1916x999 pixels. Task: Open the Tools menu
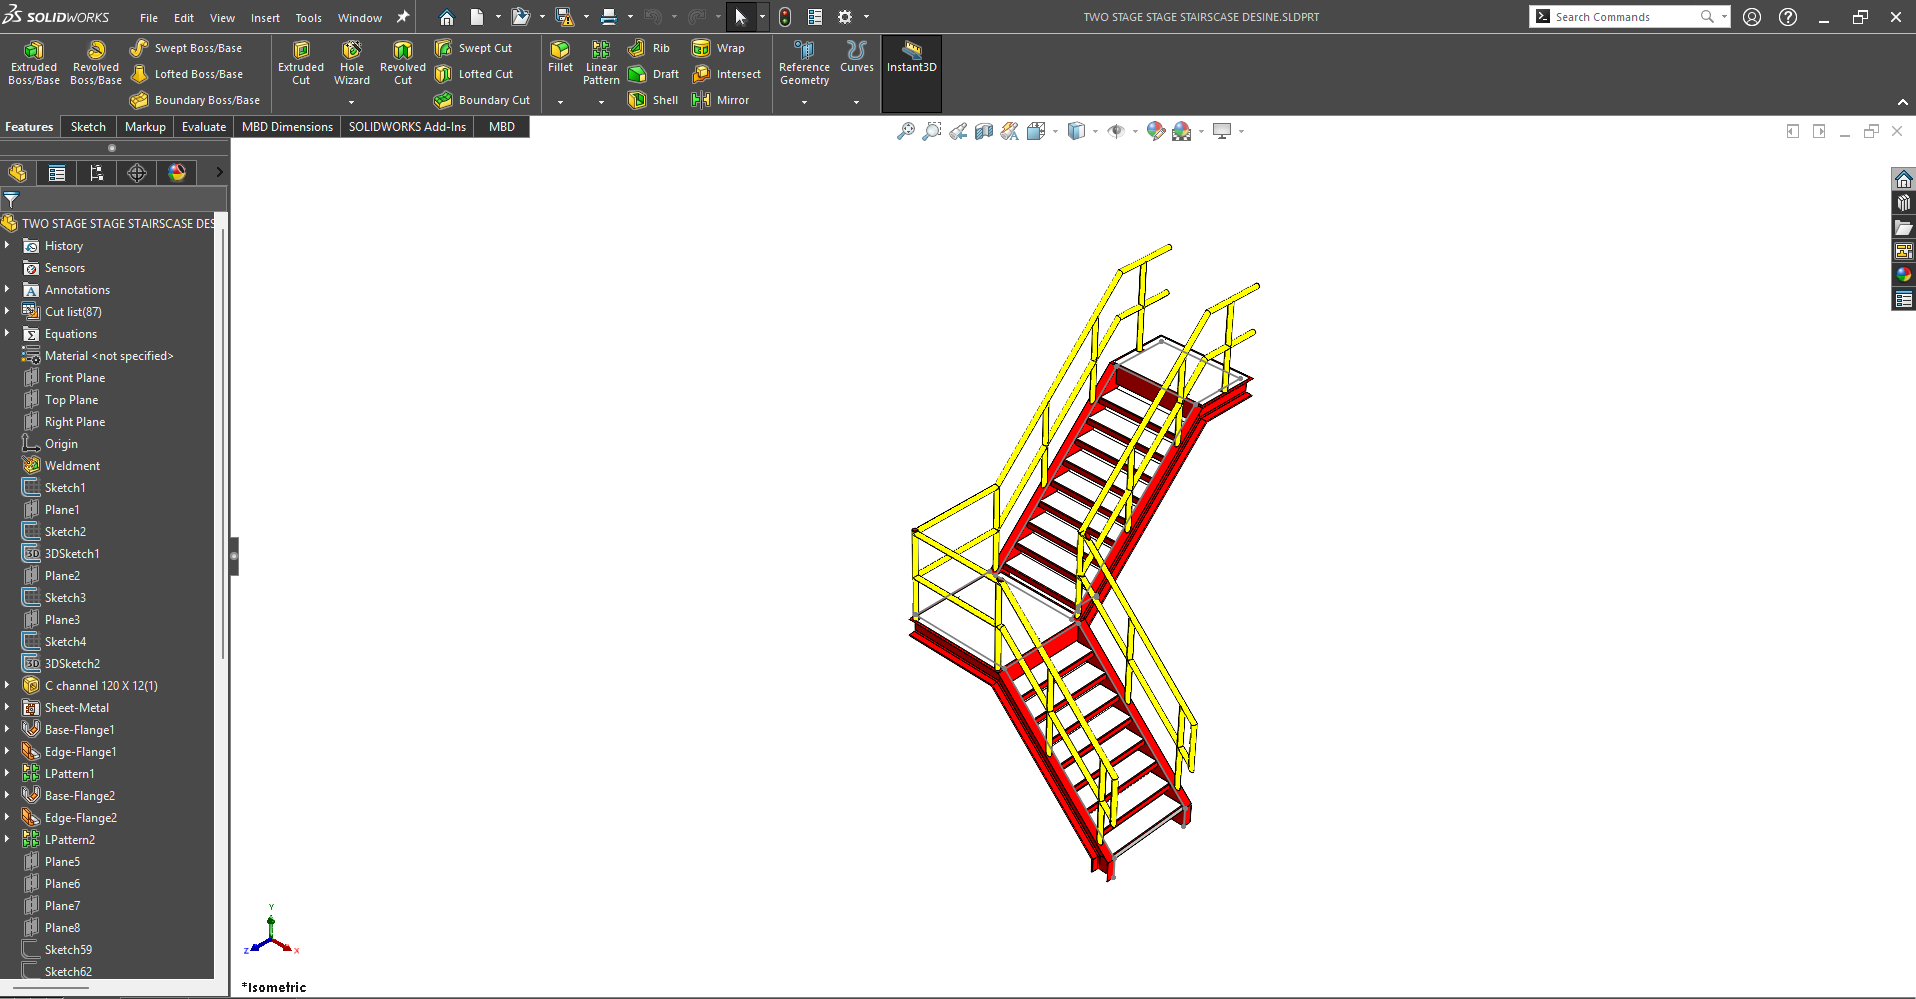point(309,18)
